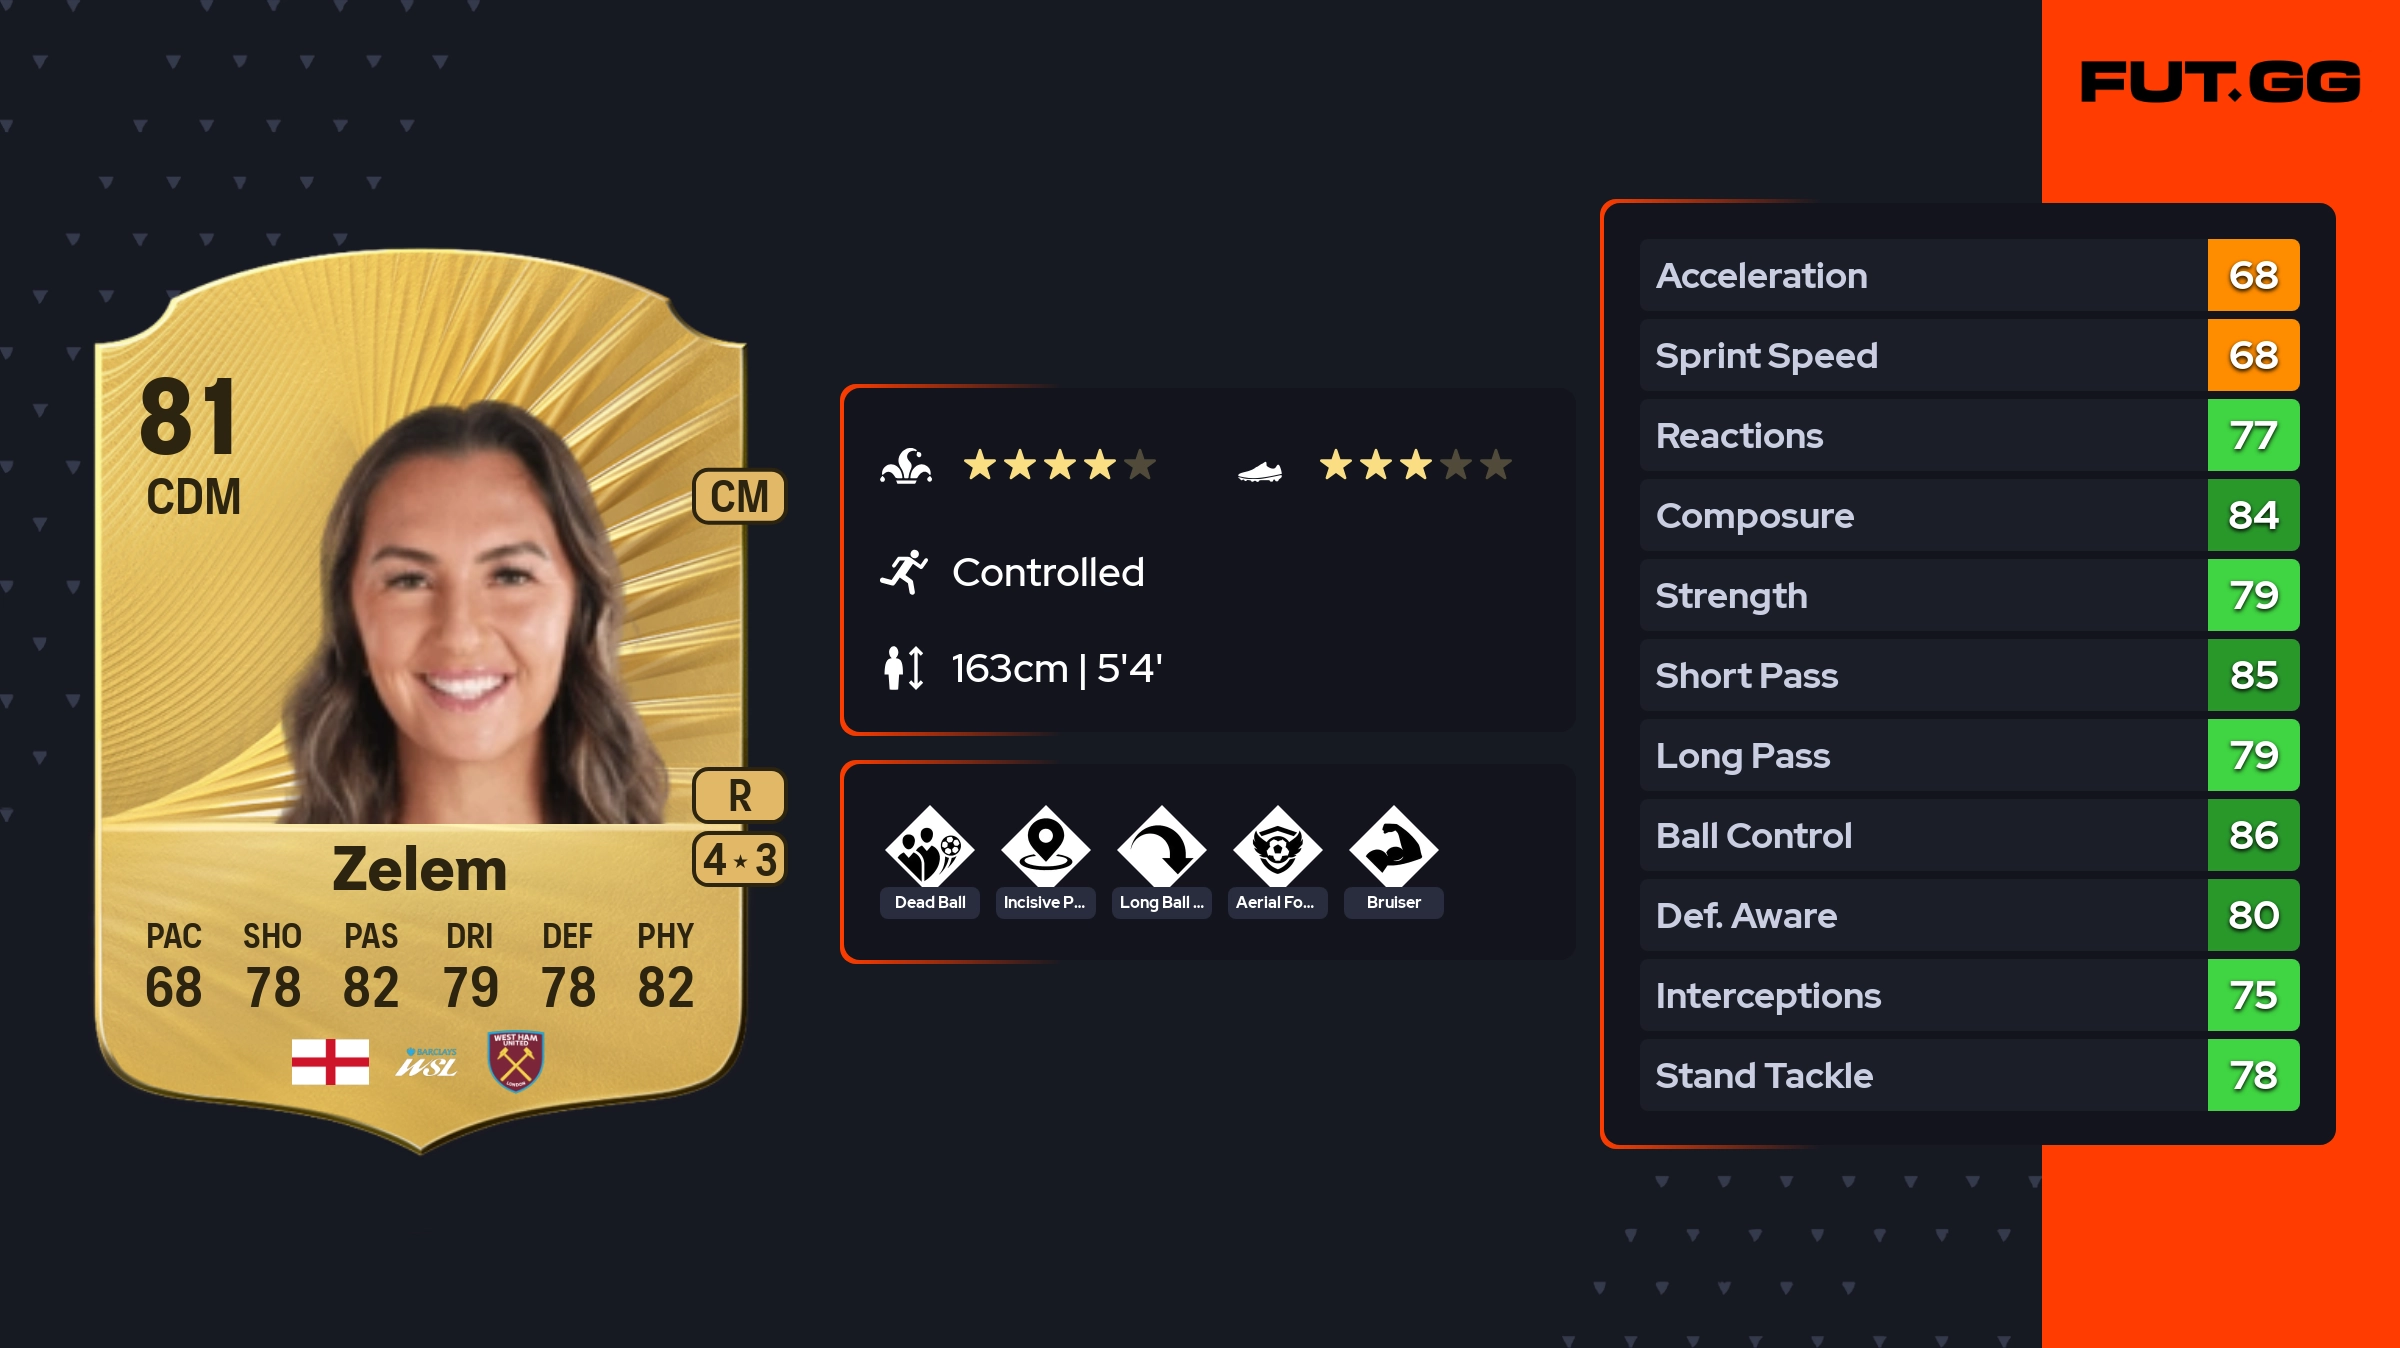This screenshot has height=1348, width=2400.
Task: Click the R preferred foot badge
Action: click(740, 796)
